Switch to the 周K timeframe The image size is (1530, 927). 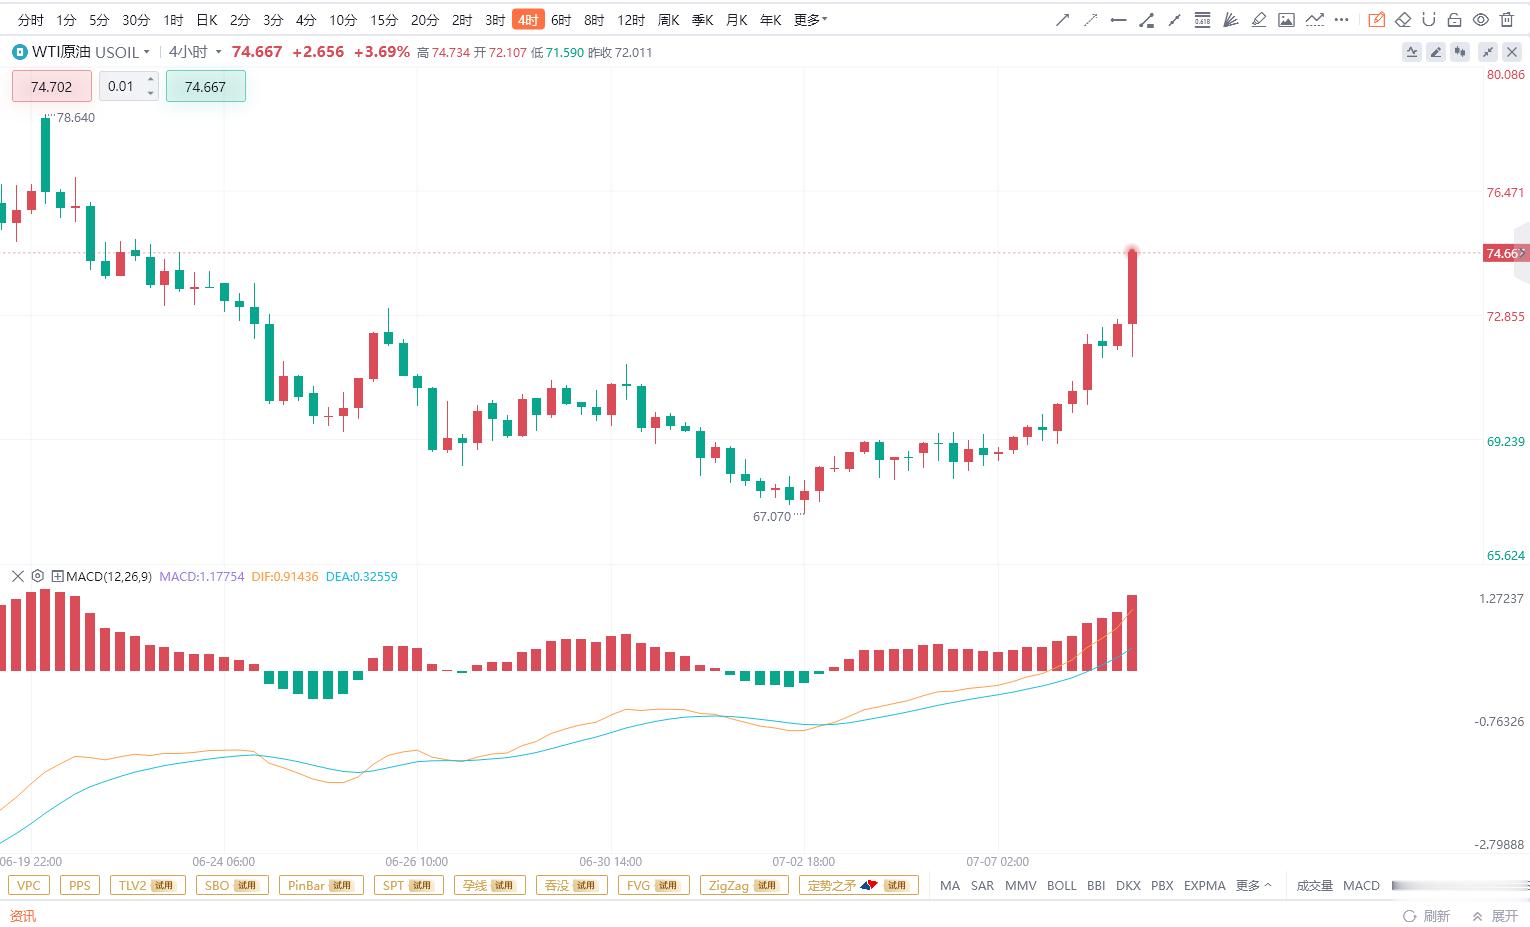(x=669, y=20)
